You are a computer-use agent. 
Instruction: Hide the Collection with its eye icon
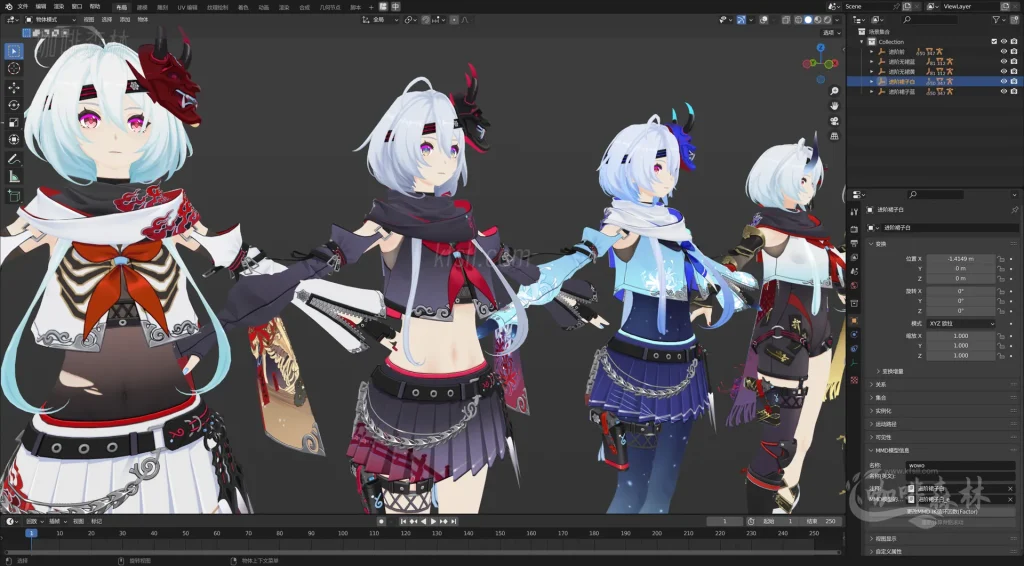point(1004,41)
